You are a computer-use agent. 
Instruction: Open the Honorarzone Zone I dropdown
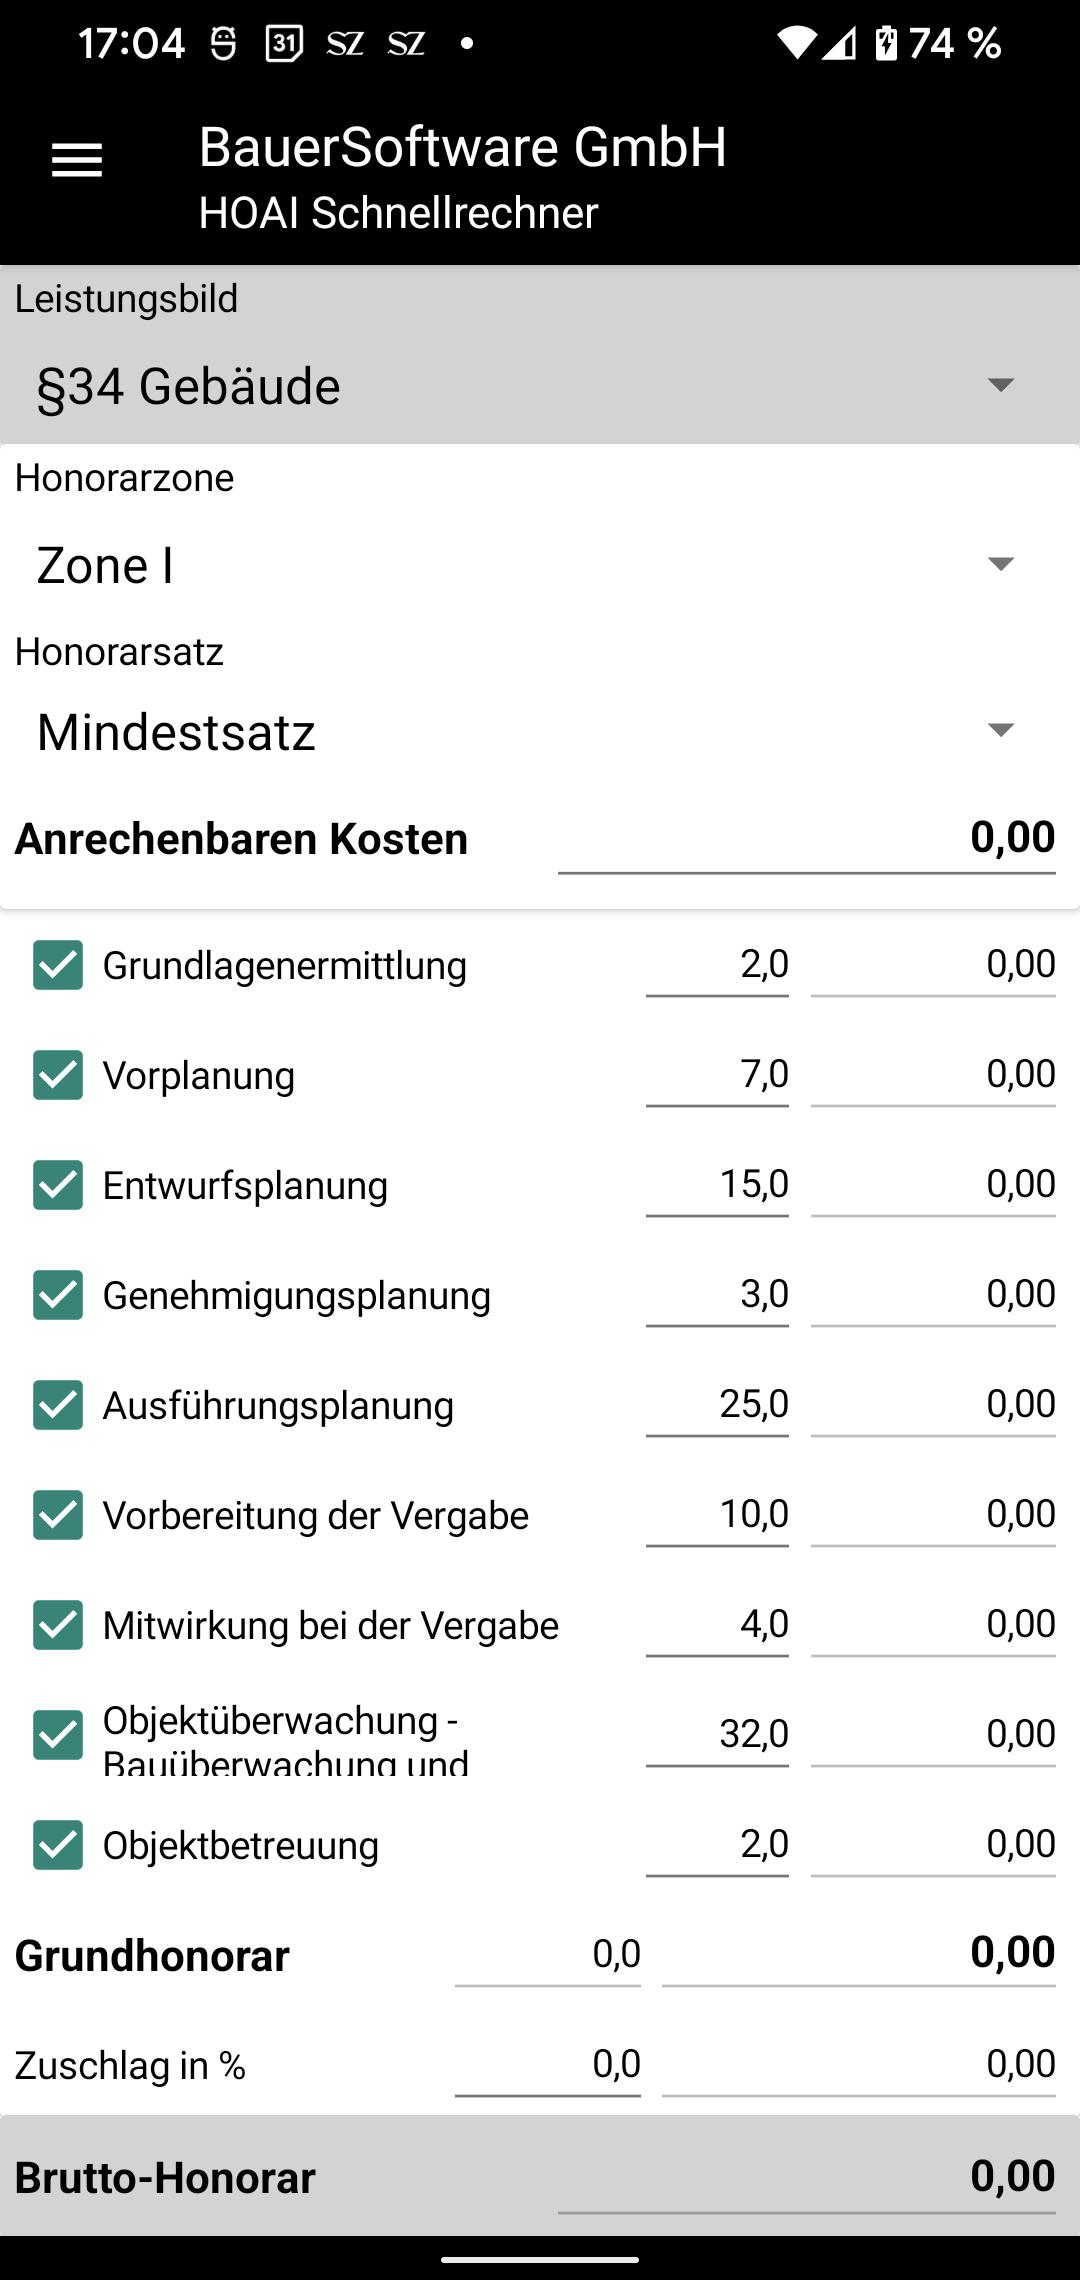[x=540, y=565]
